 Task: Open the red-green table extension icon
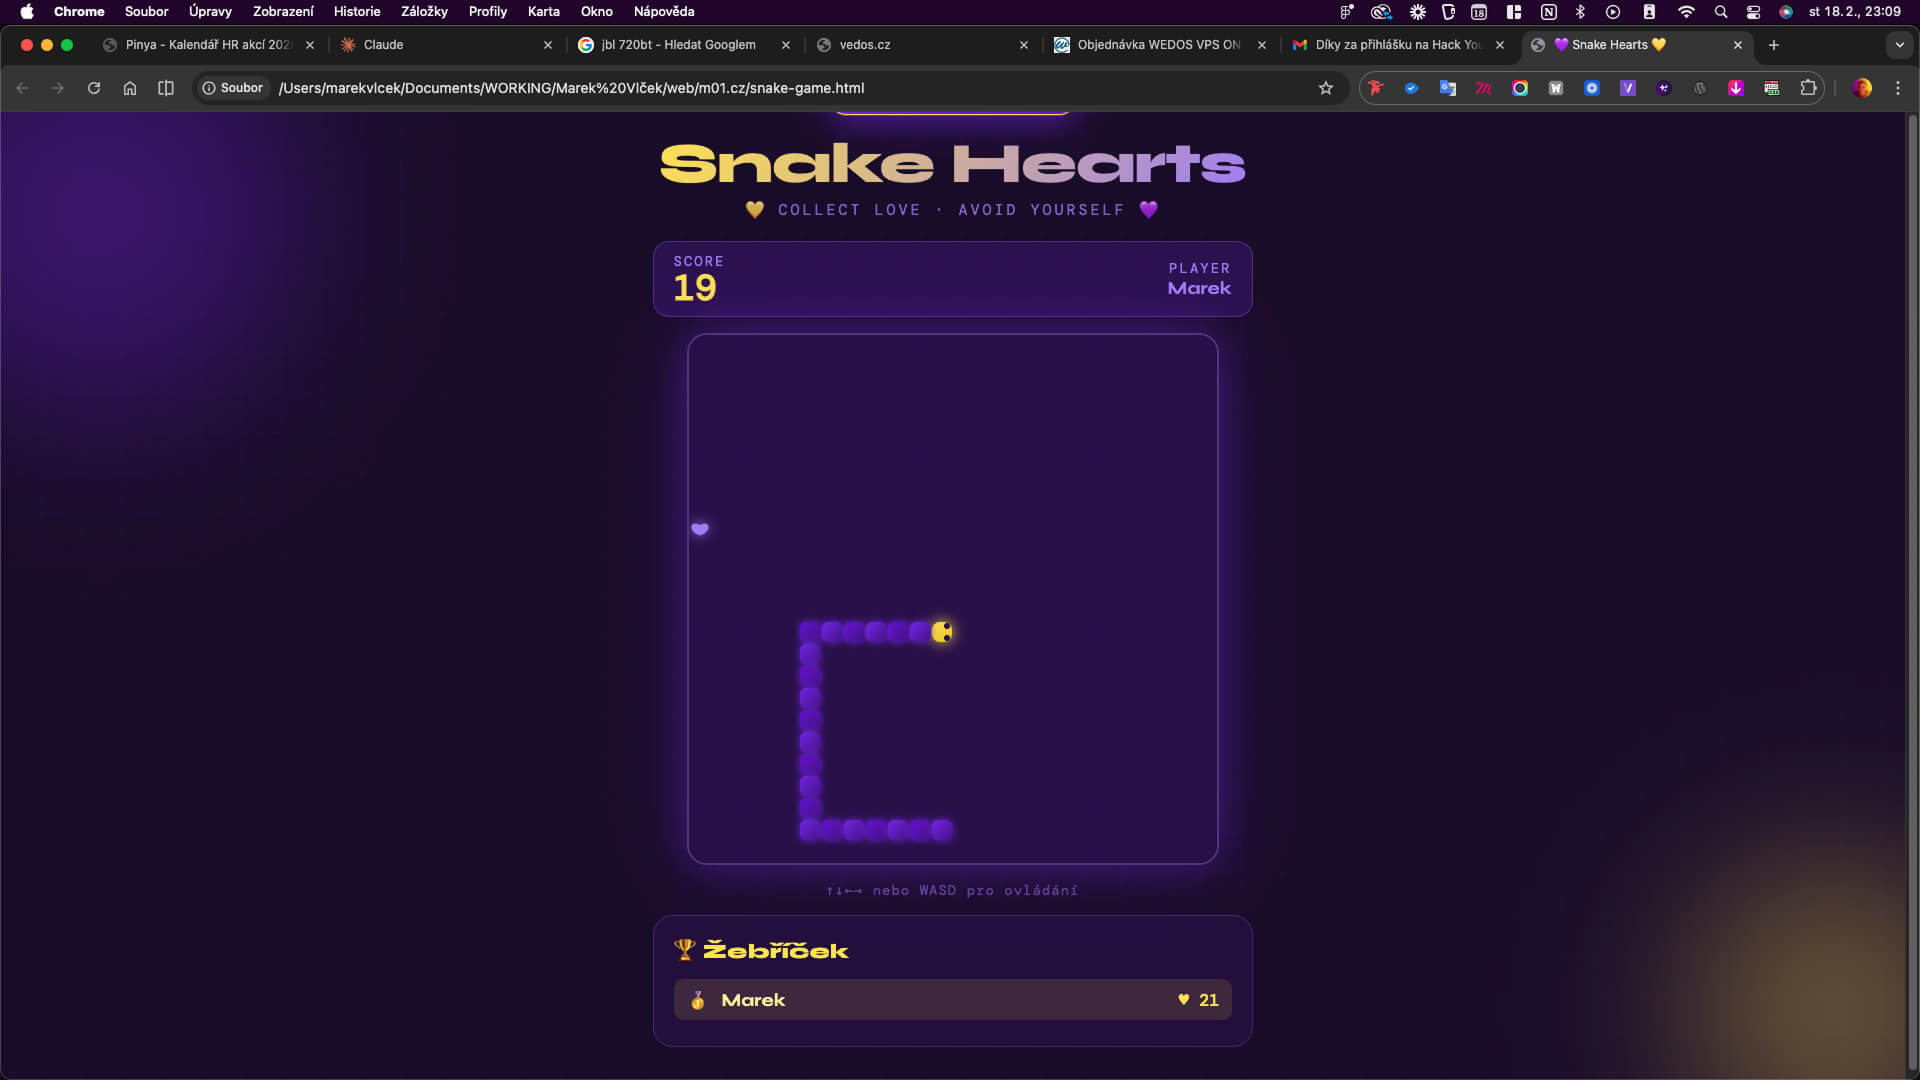(x=1771, y=88)
